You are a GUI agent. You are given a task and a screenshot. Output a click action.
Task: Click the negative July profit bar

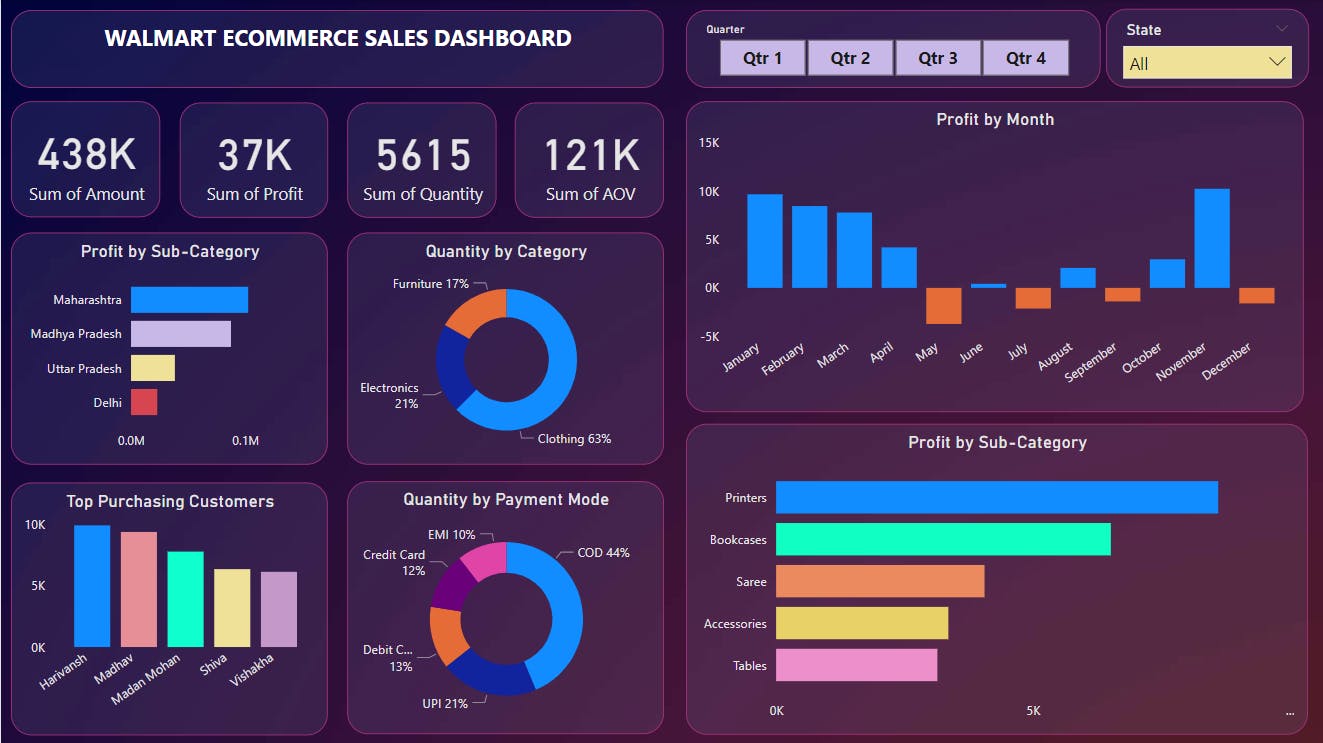(x=1033, y=298)
